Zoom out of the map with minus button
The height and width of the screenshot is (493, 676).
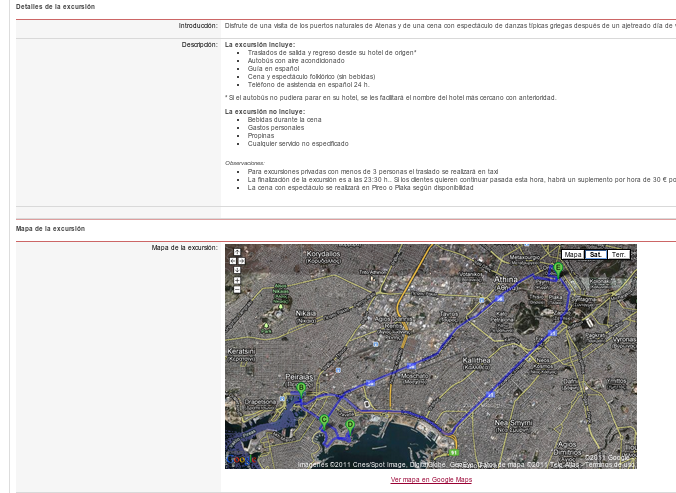tap(236, 292)
